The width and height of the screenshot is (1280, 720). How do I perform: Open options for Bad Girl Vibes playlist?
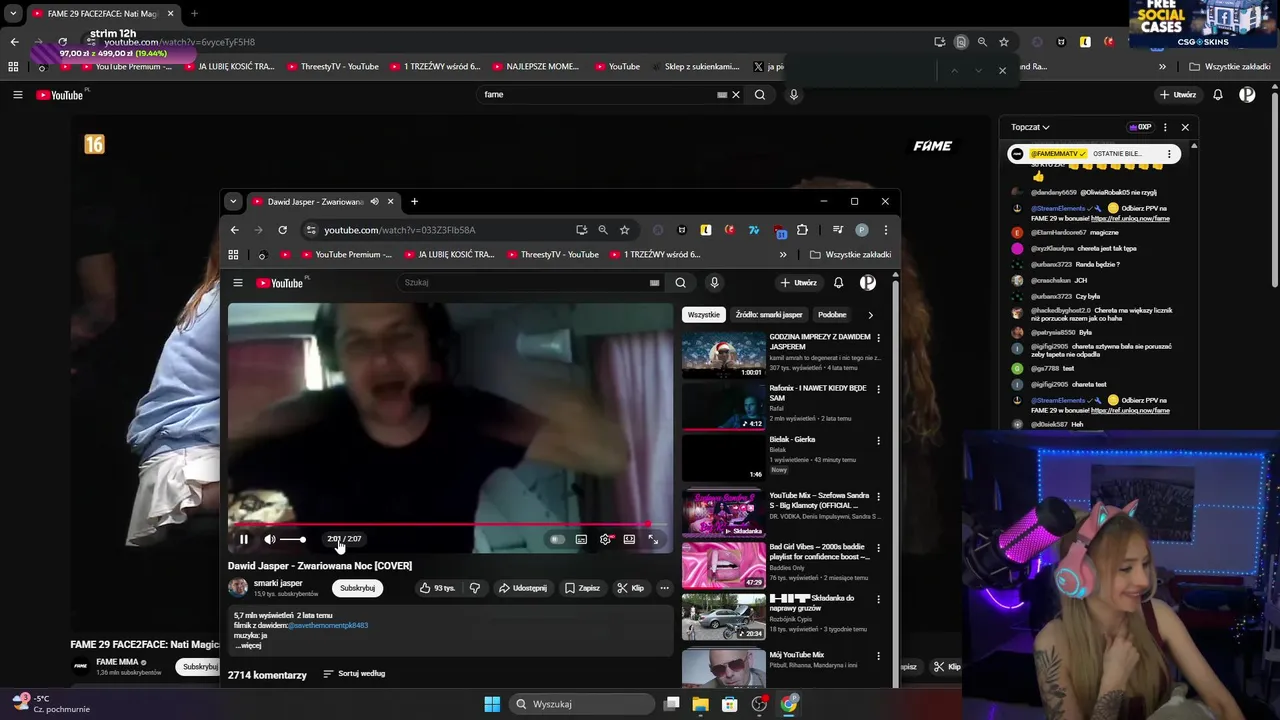pos(879,548)
